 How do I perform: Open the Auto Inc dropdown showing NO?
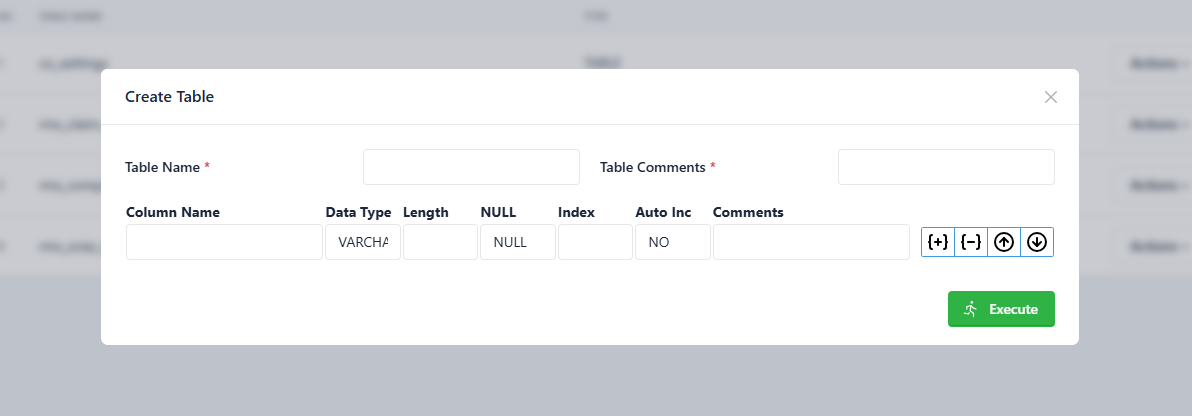tap(673, 242)
